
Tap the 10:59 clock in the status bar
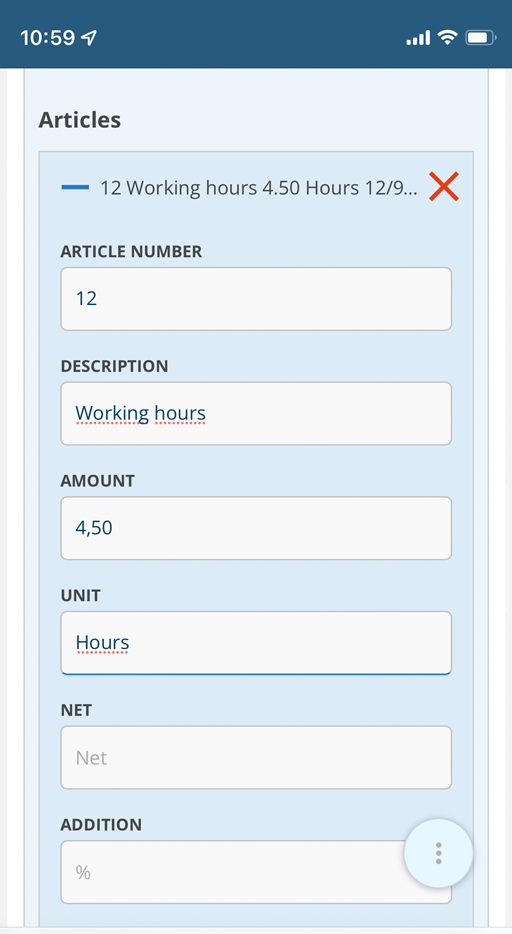coord(48,38)
